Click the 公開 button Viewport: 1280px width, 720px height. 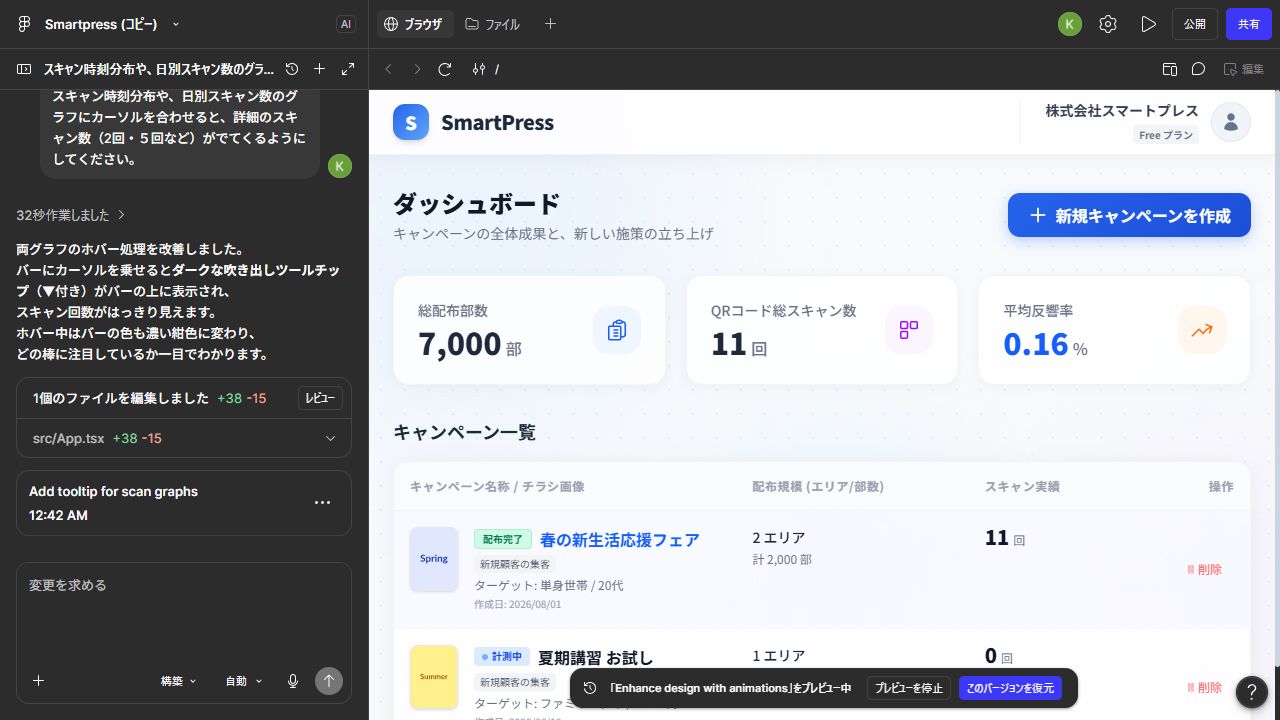pos(1195,24)
